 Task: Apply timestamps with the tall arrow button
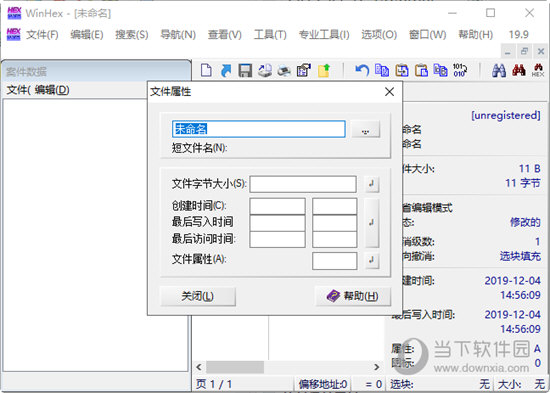372,222
